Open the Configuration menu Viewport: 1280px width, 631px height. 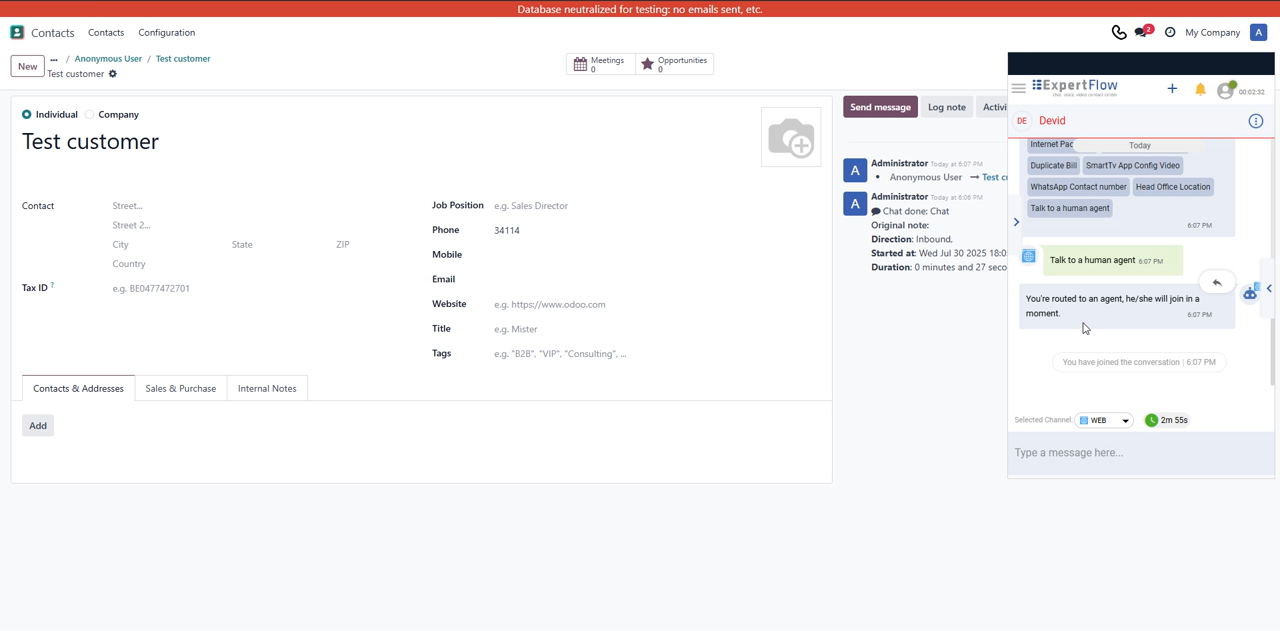[x=166, y=33]
